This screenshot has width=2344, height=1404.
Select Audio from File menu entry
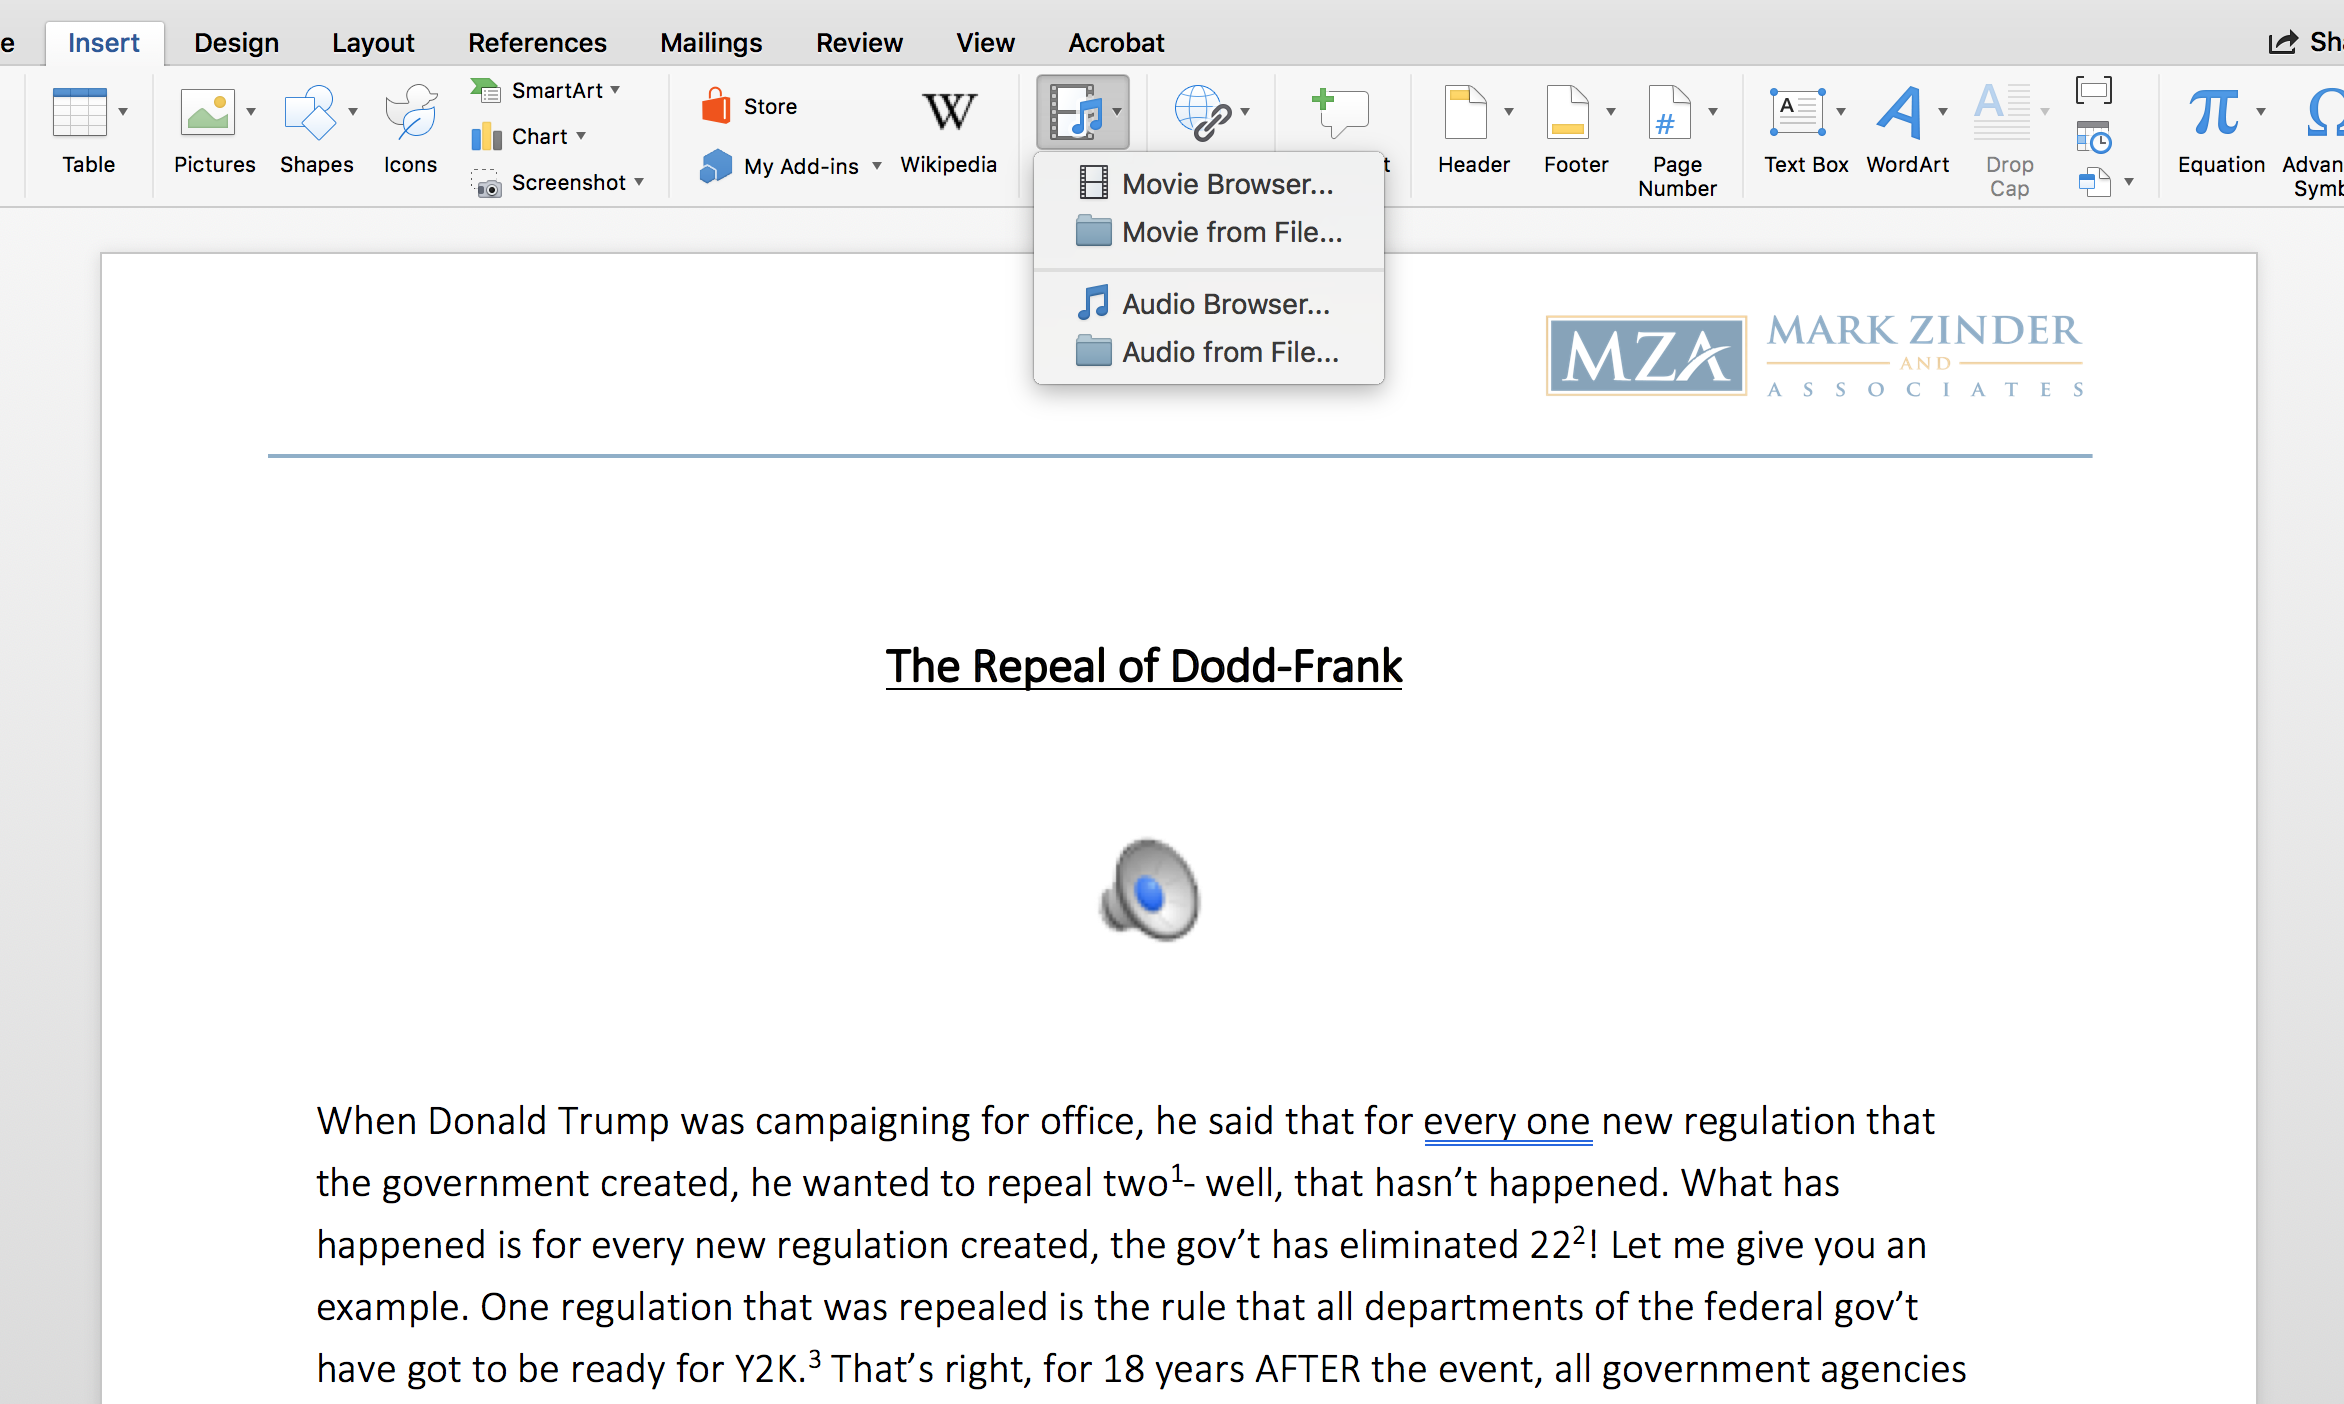[x=1208, y=352]
